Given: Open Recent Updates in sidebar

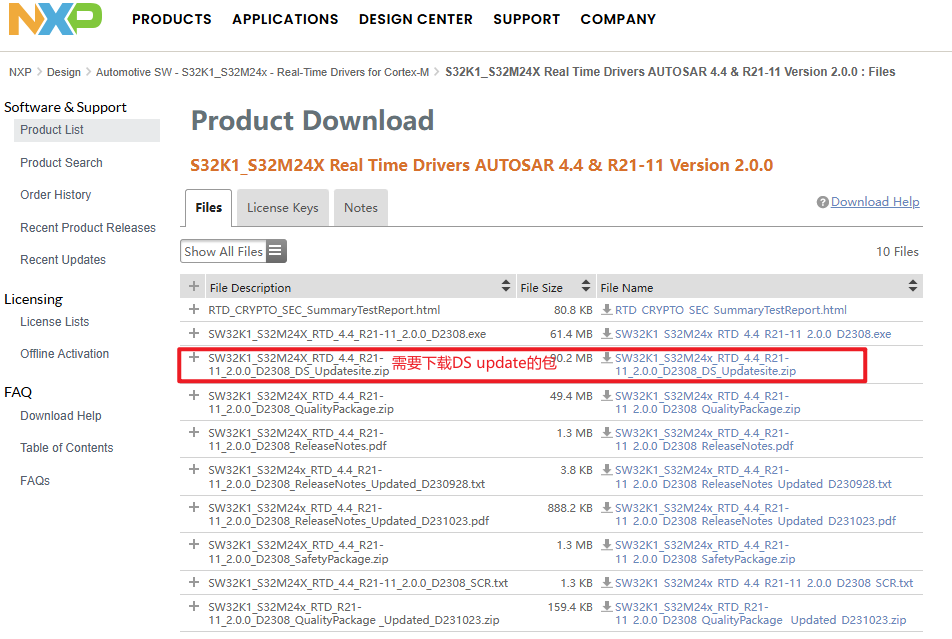Looking at the screenshot, I should 63,260.
